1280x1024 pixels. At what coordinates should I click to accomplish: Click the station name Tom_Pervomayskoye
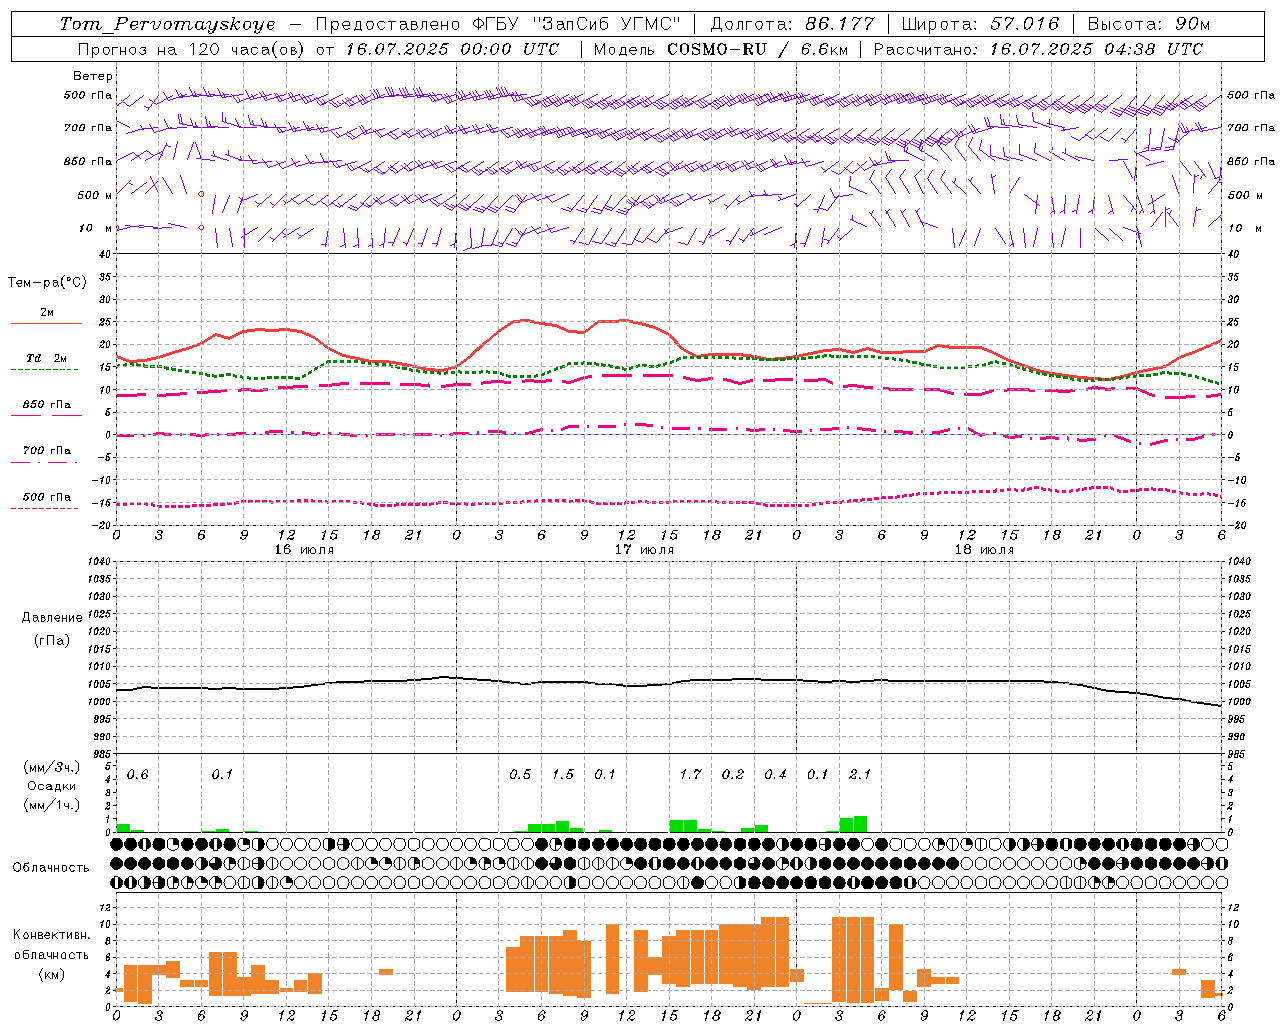point(167,24)
